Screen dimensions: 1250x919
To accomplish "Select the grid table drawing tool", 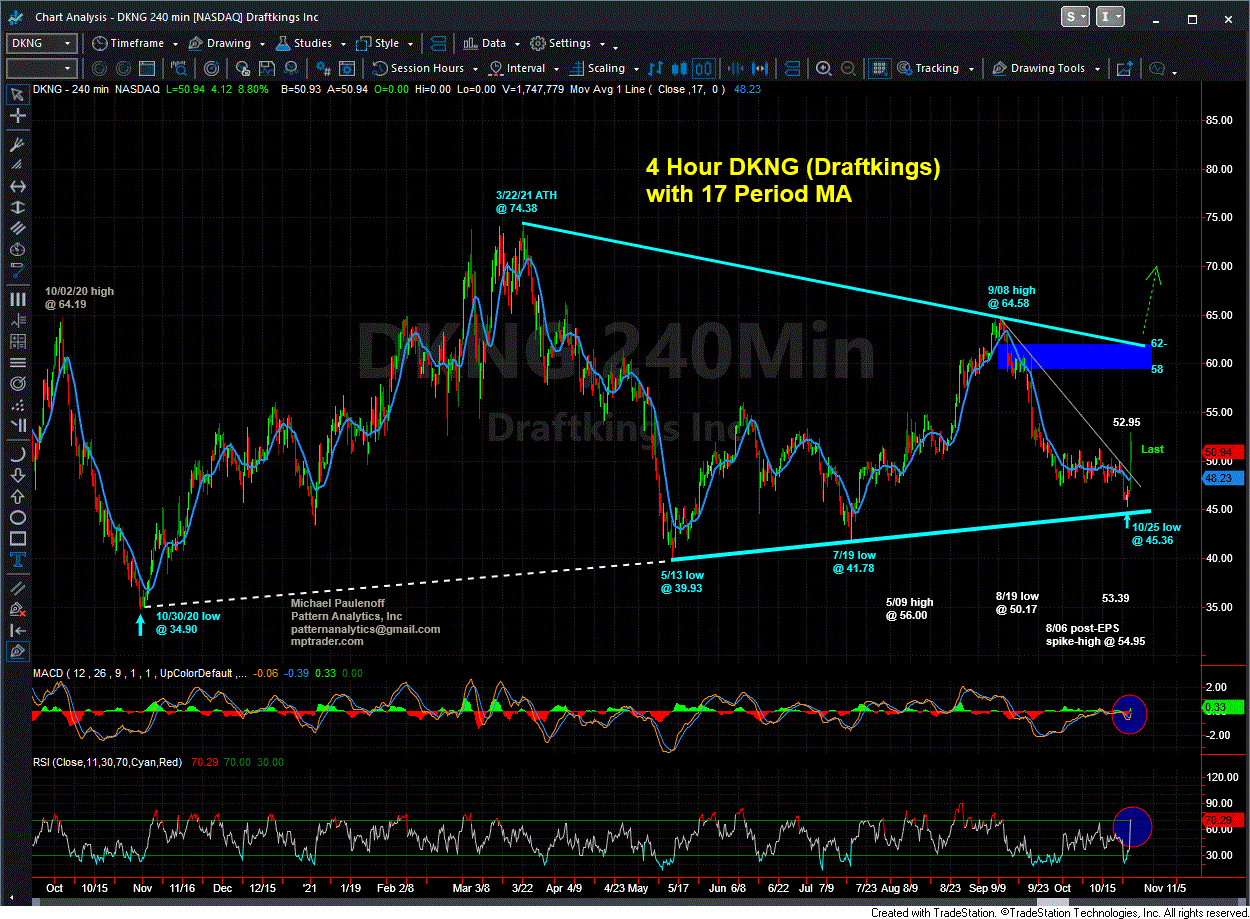I will (17, 341).
